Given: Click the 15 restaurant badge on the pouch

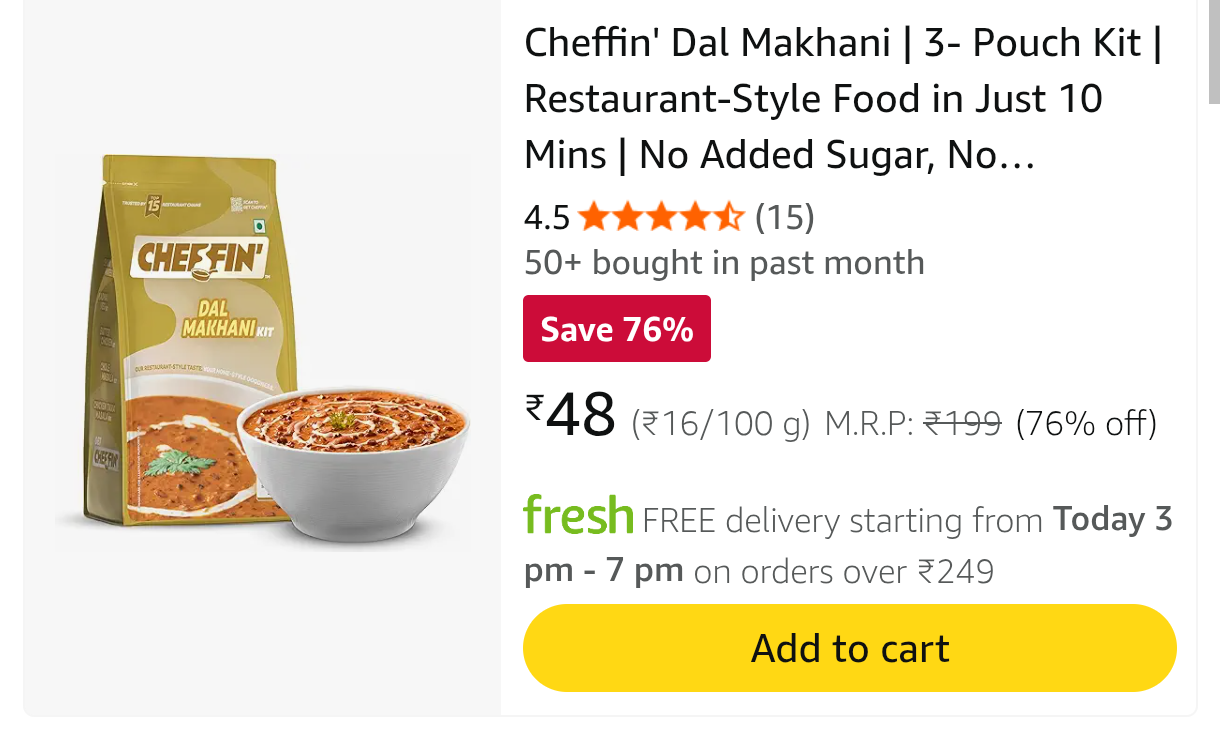Looking at the screenshot, I should click(153, 206).
